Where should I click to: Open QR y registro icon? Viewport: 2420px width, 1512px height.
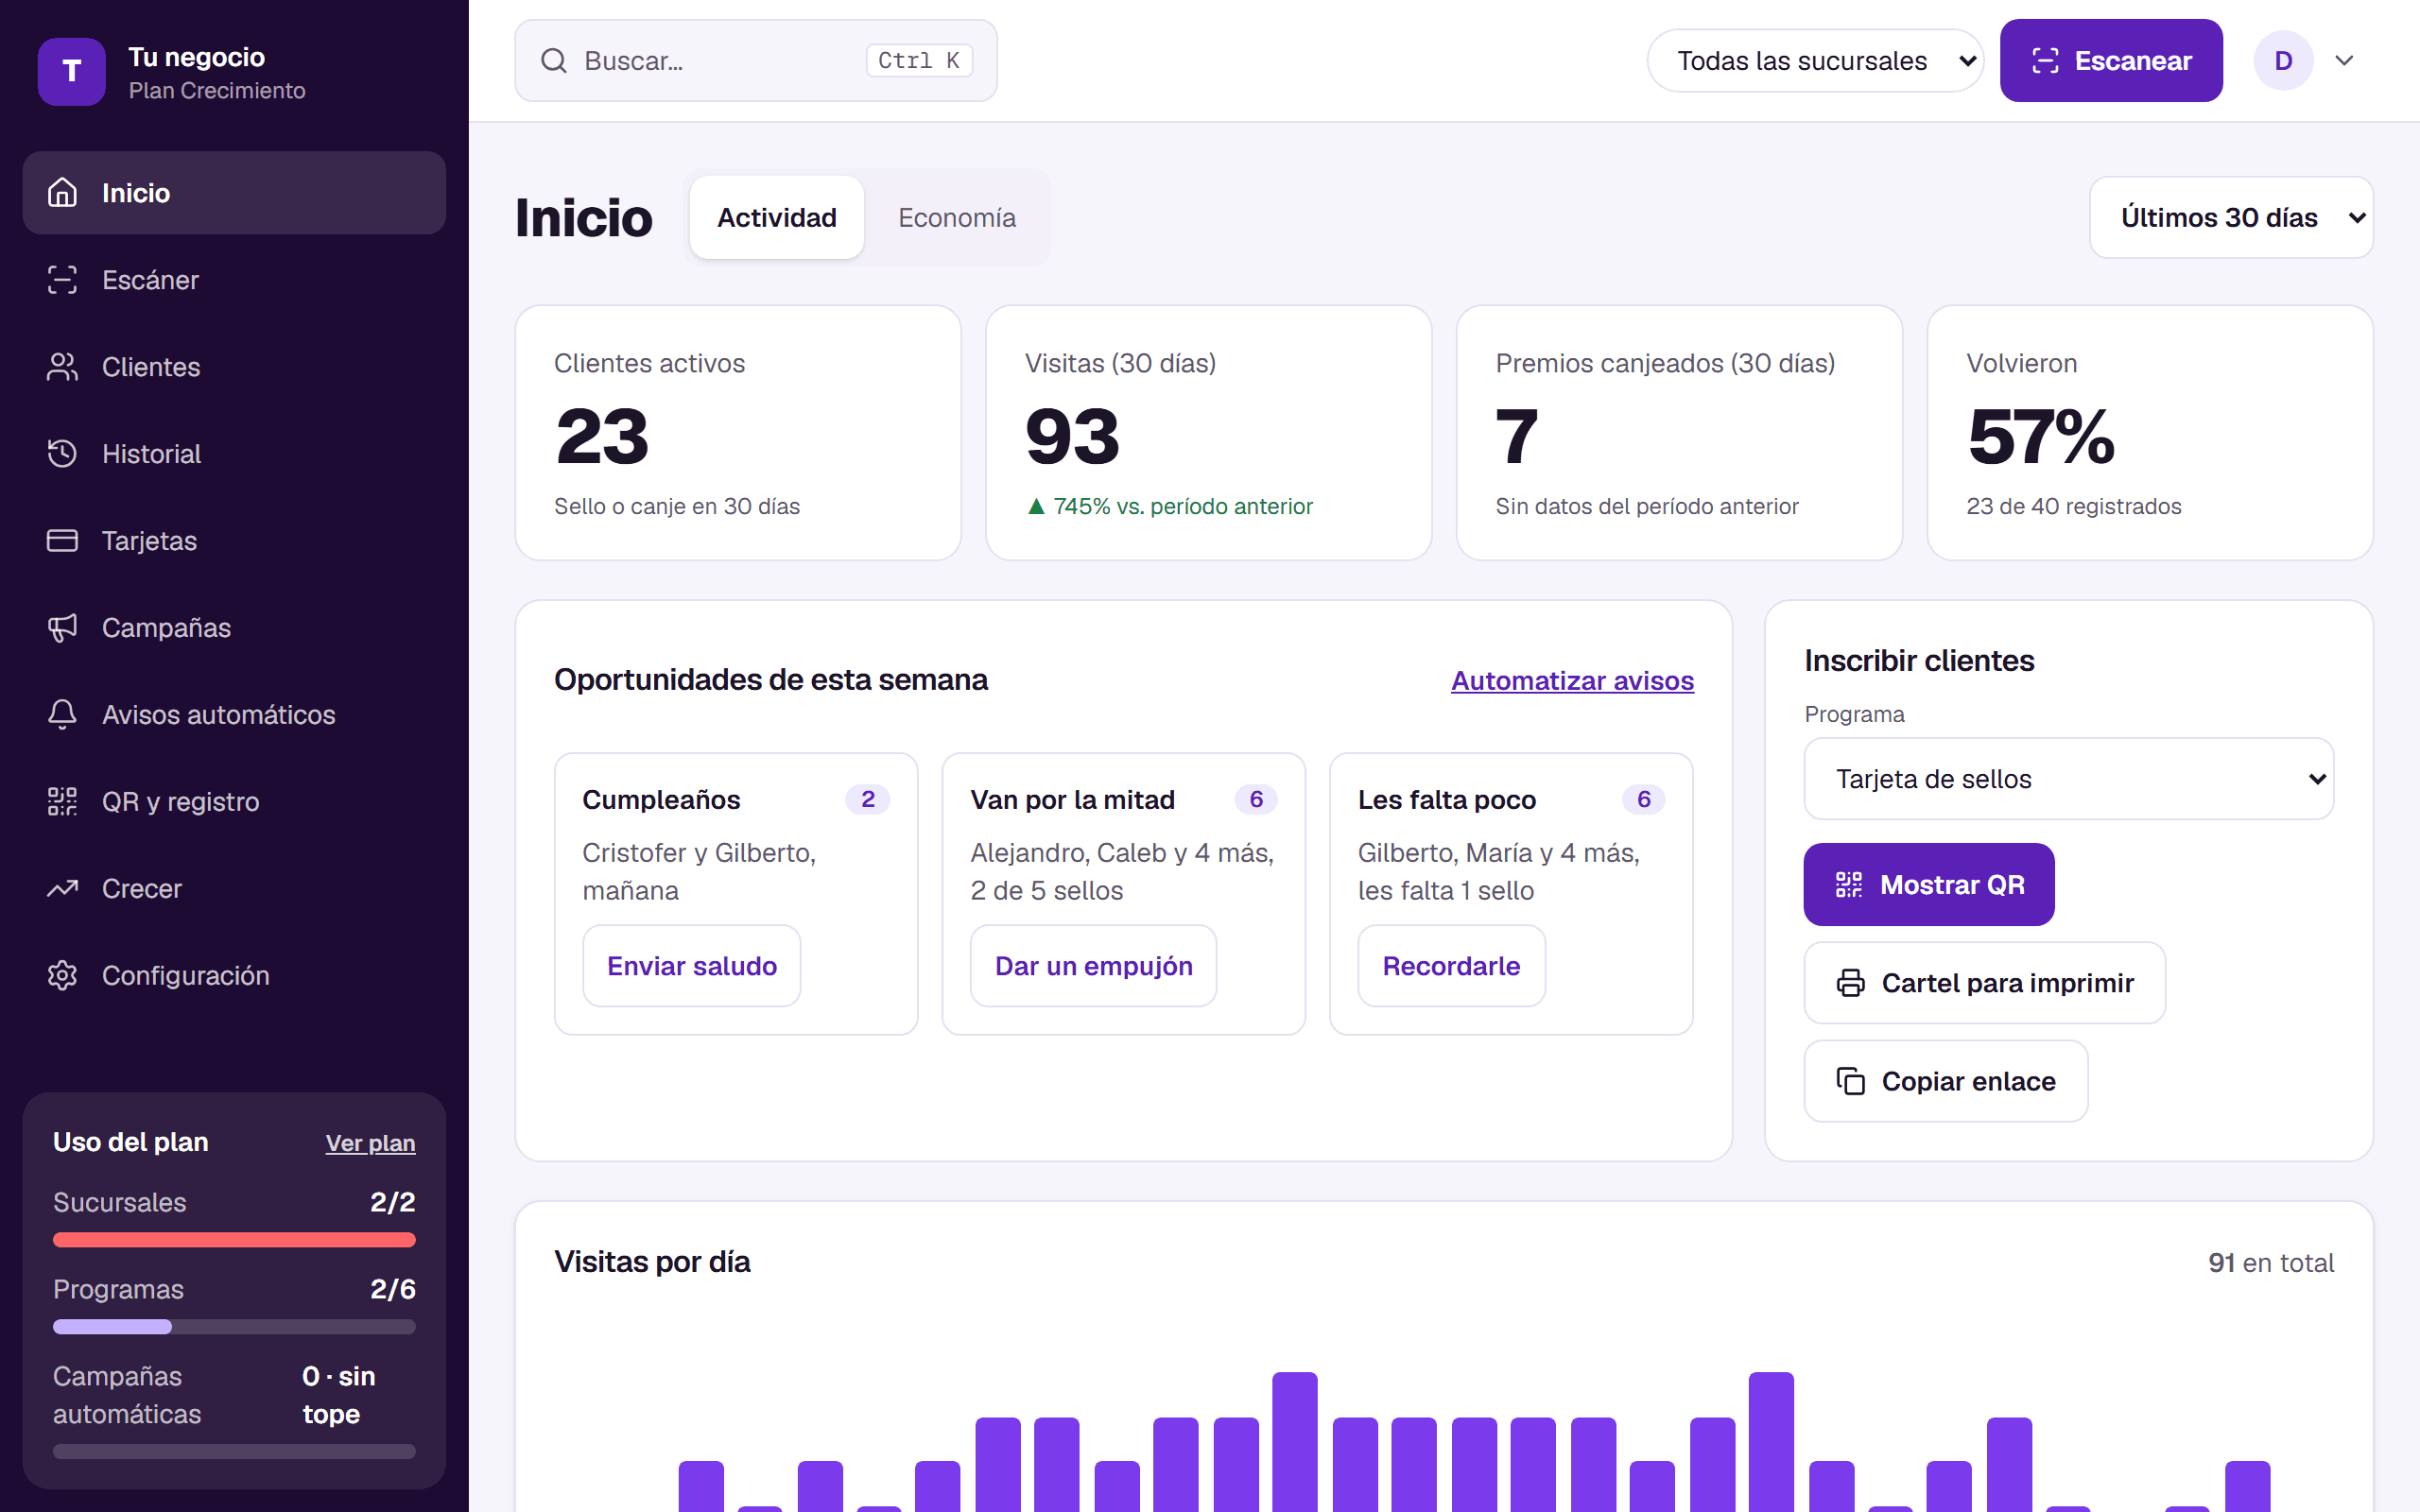point(62,801)
